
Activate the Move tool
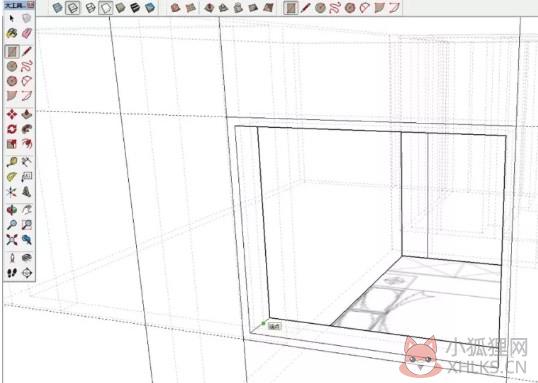[x=12, y=114]
